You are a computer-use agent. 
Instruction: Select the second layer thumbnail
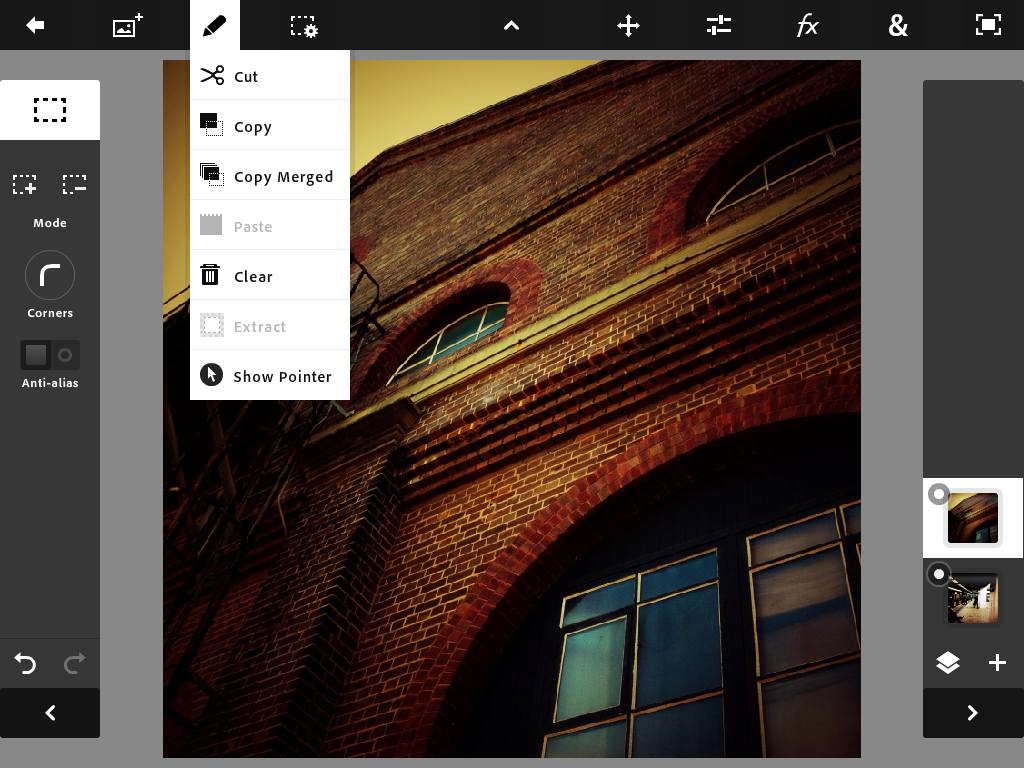(x=973, y=598)
